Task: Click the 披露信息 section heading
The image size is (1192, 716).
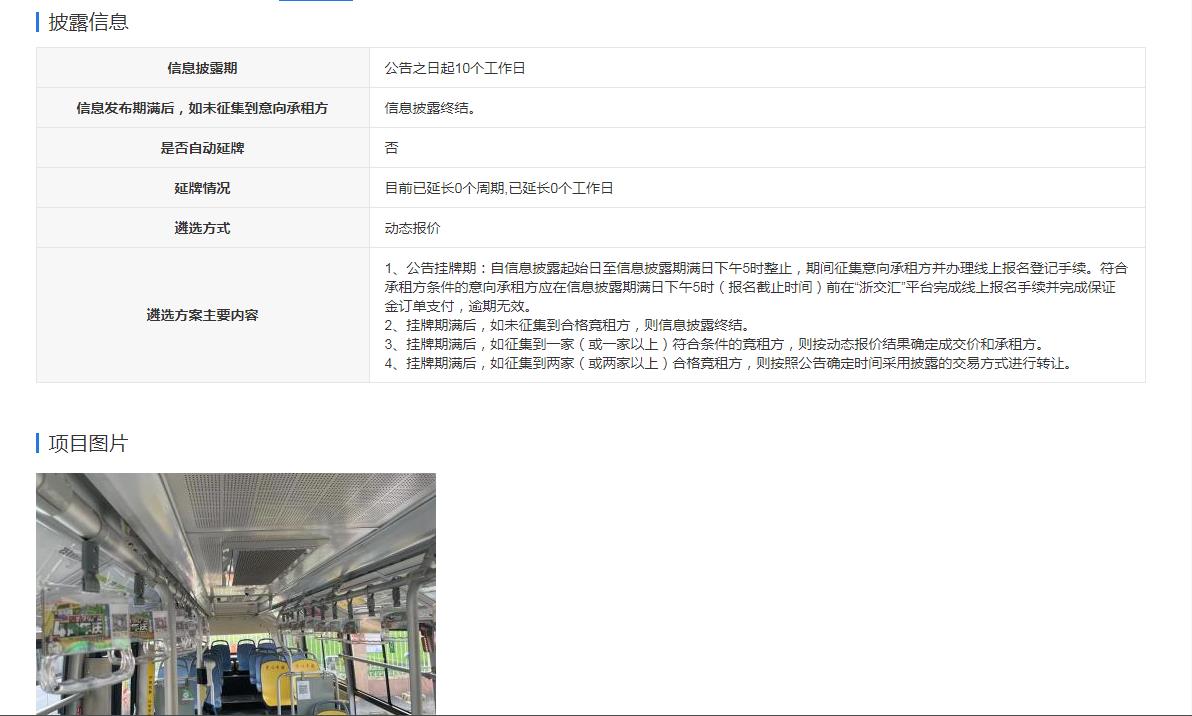Action: [x=89, y=22]
